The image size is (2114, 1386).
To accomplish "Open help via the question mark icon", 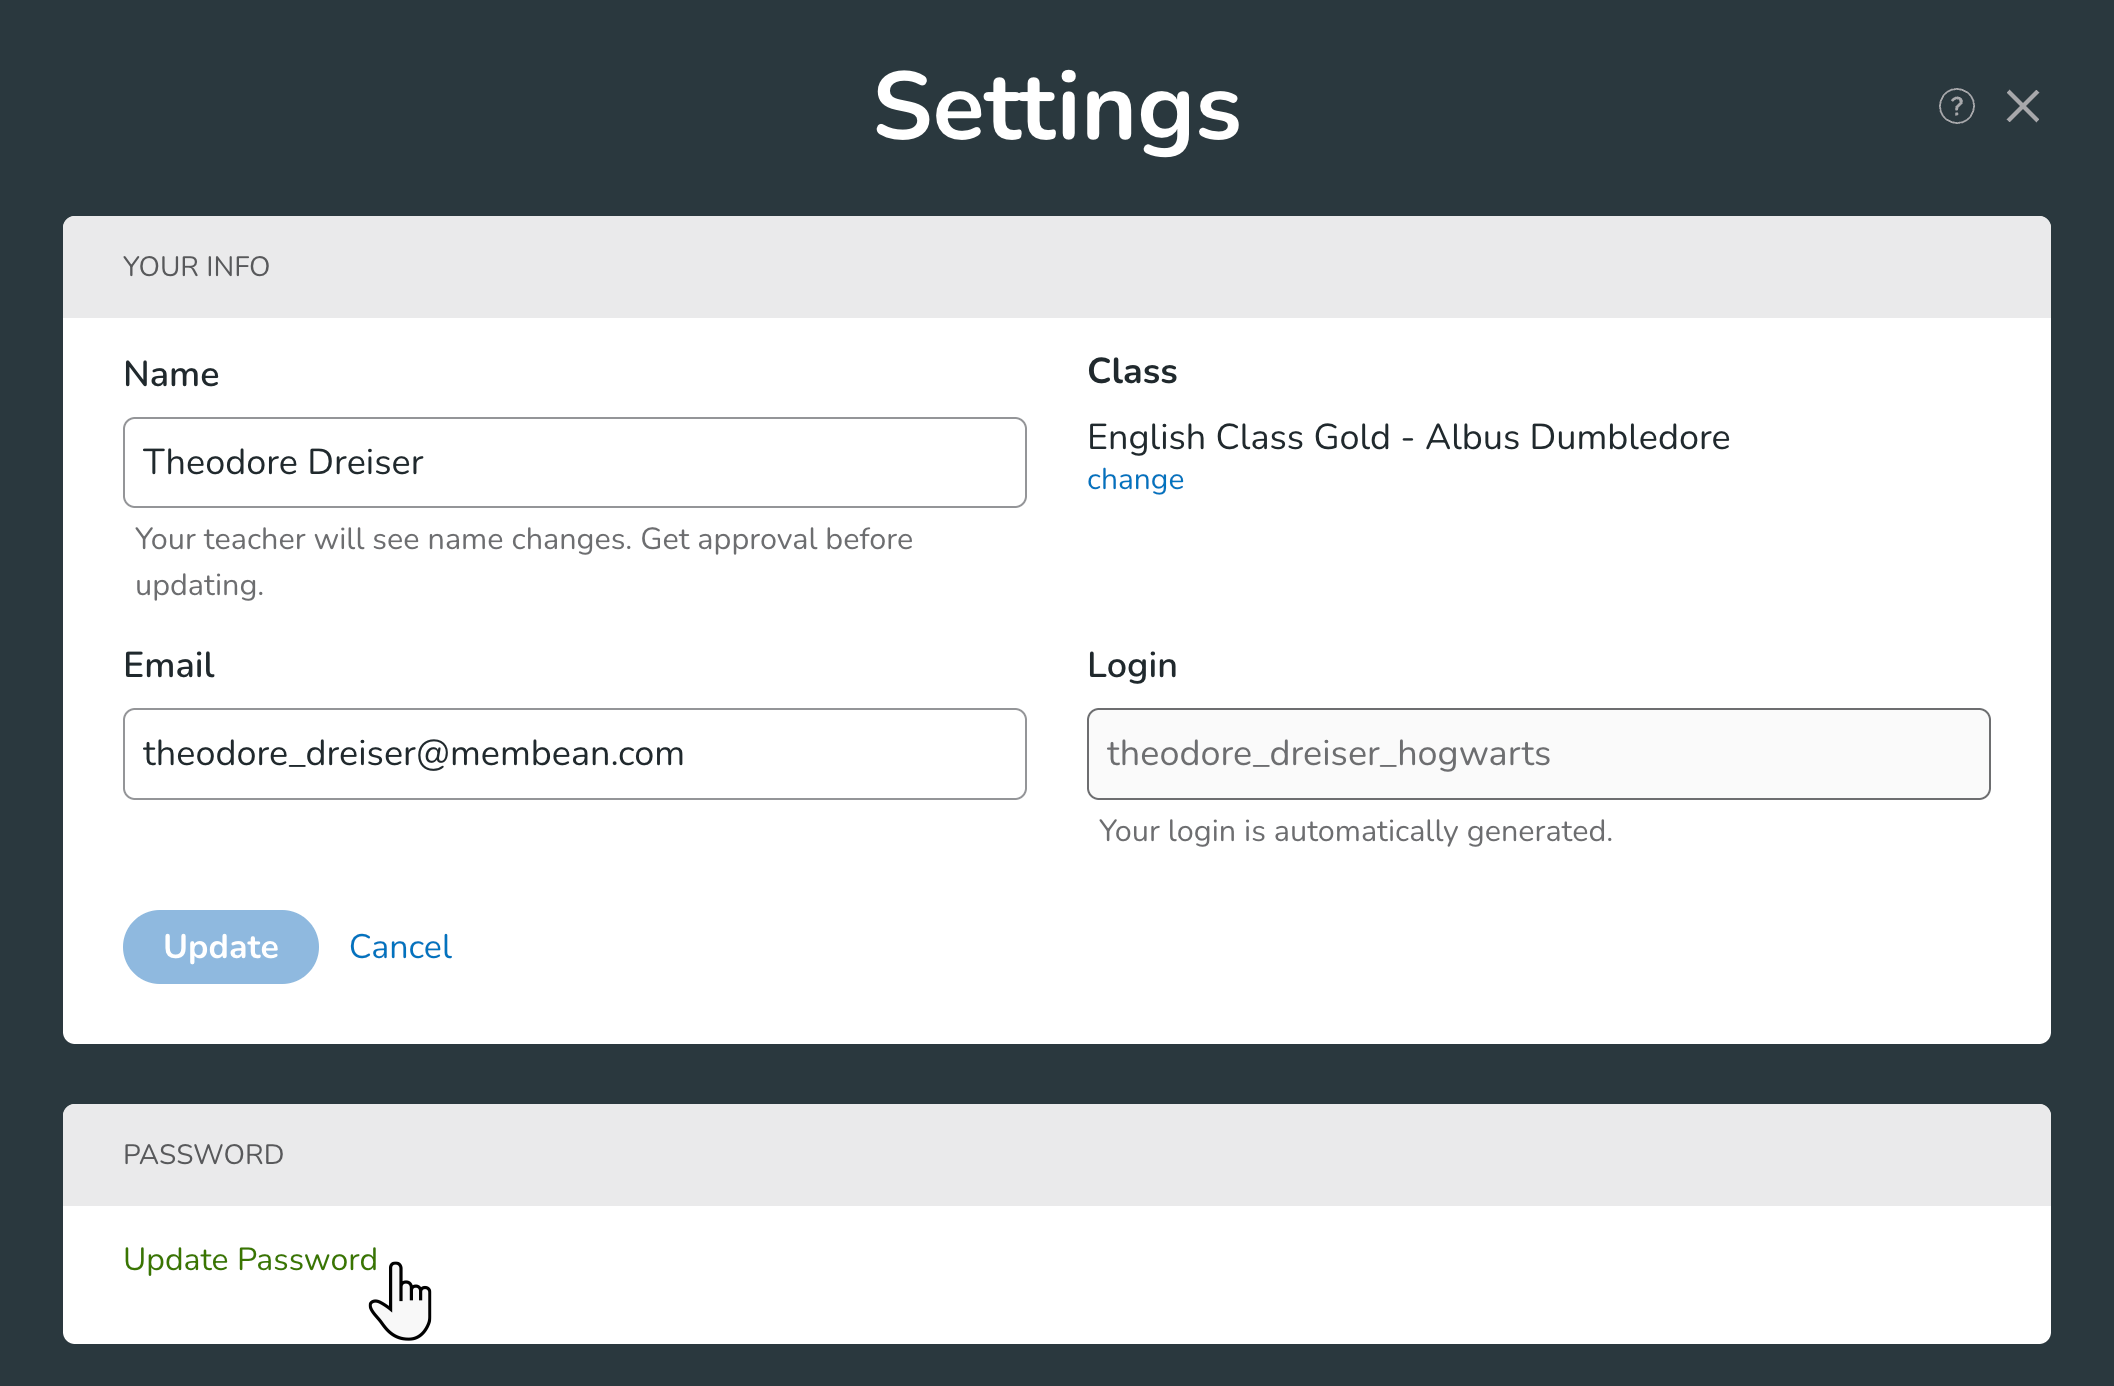I will pyautogui.click(x=1956, y=106).
